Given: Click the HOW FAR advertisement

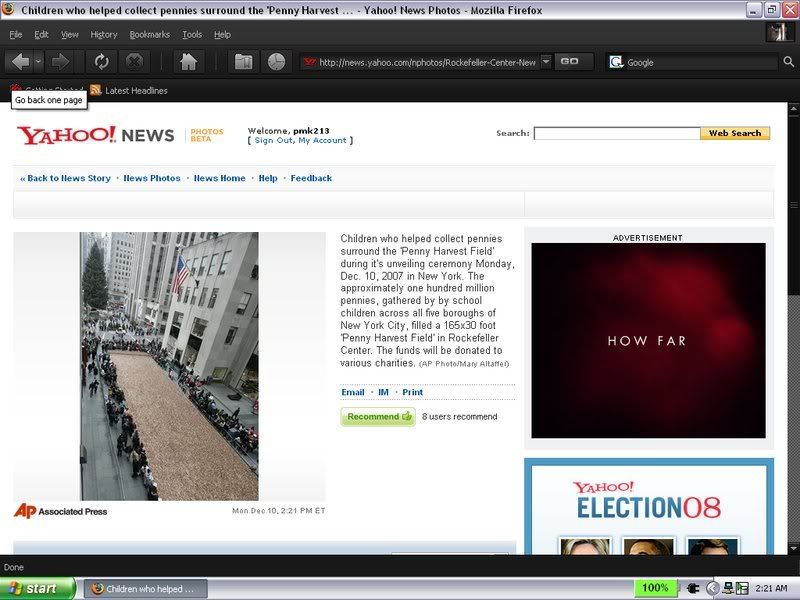Looking at the screenshot, I should (x=648, y=340).
